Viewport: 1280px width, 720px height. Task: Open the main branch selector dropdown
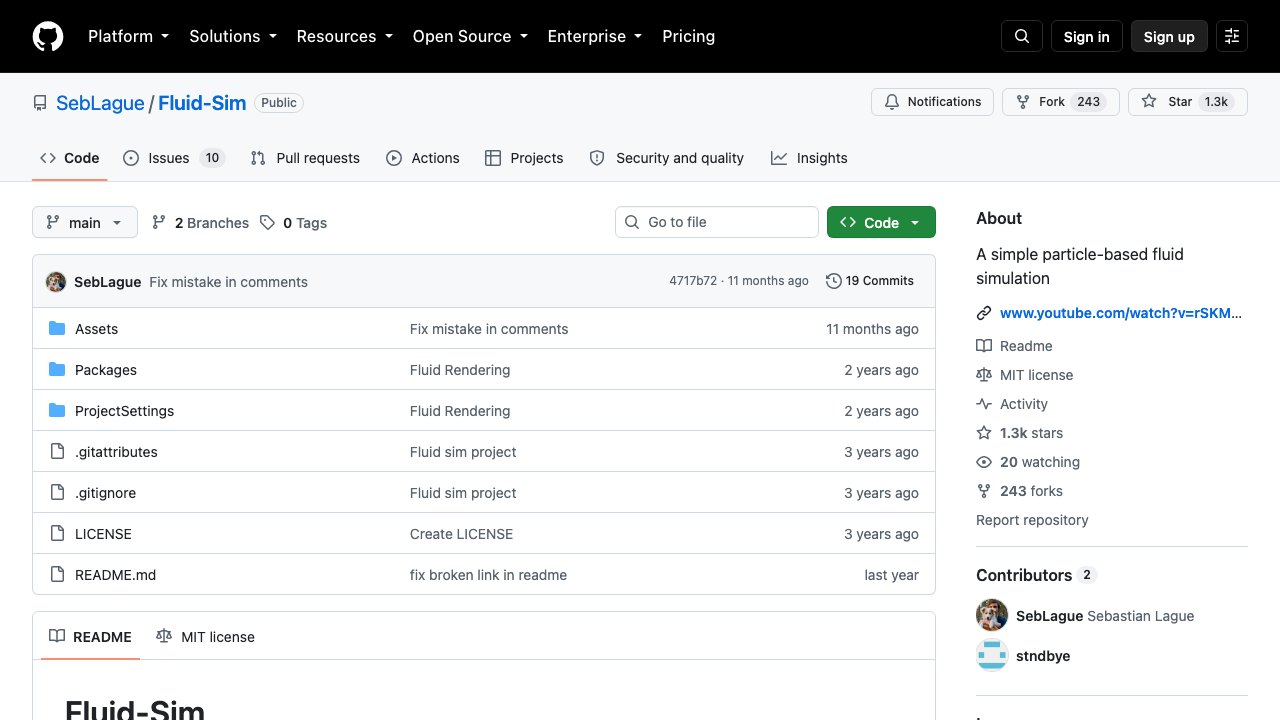click(x=85, y=222)
